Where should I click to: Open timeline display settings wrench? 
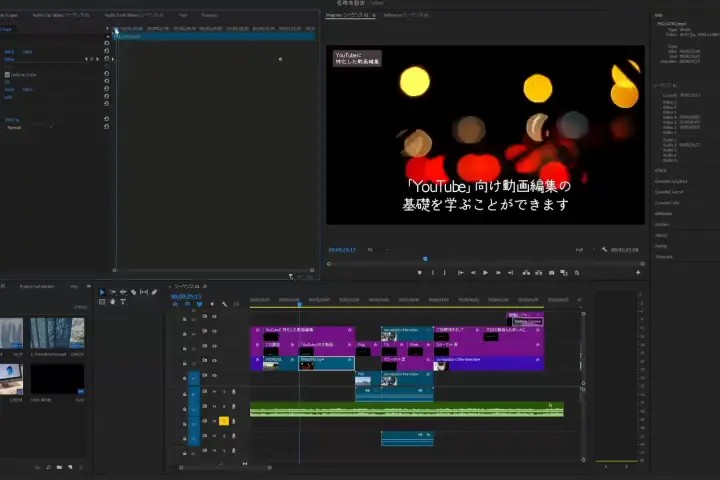[x=224, y=304]
